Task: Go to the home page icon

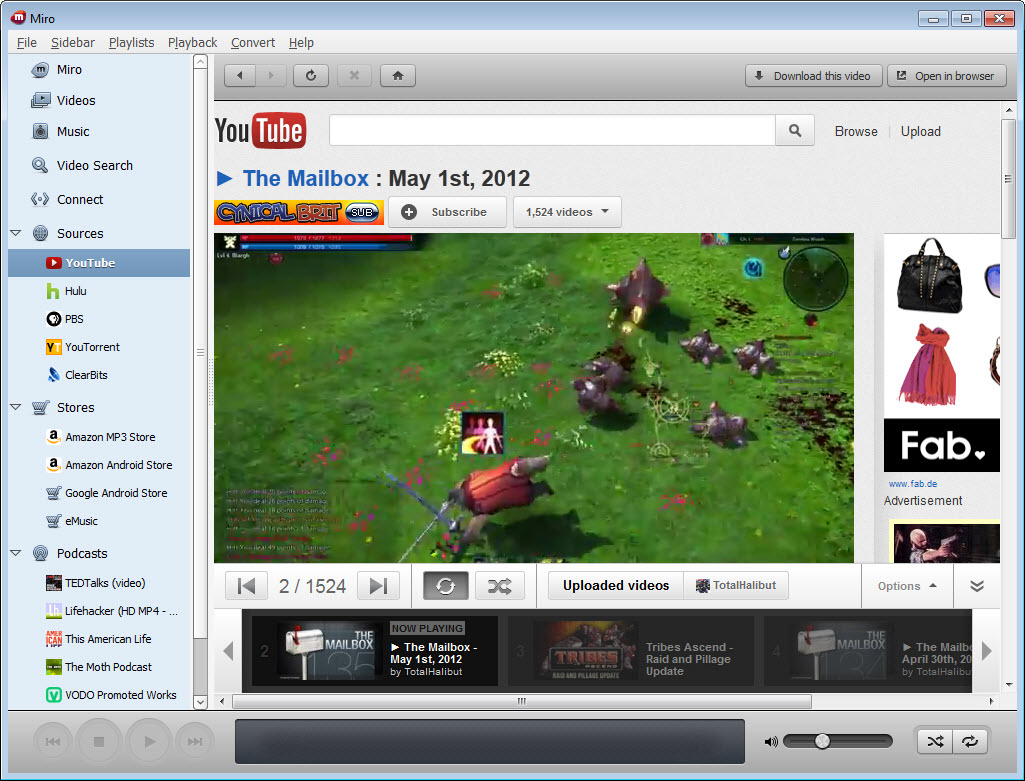Action: [397, 76]
